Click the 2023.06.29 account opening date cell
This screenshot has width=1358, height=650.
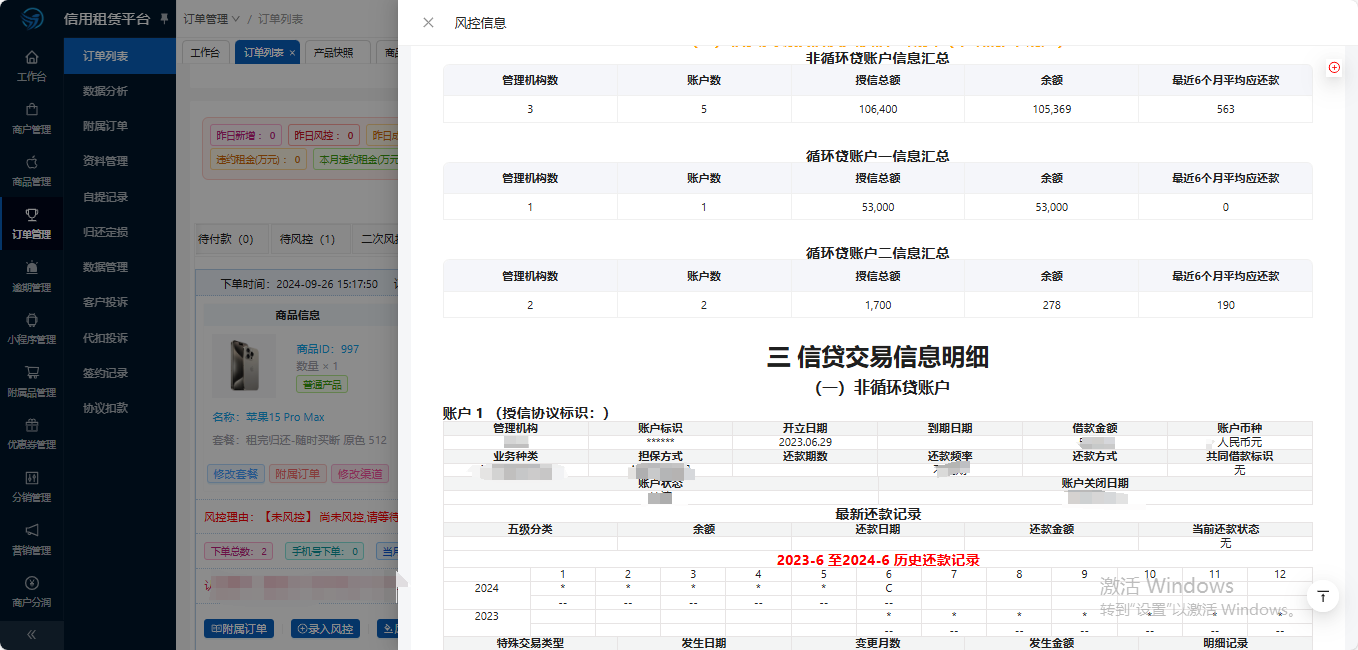[805, 442]
